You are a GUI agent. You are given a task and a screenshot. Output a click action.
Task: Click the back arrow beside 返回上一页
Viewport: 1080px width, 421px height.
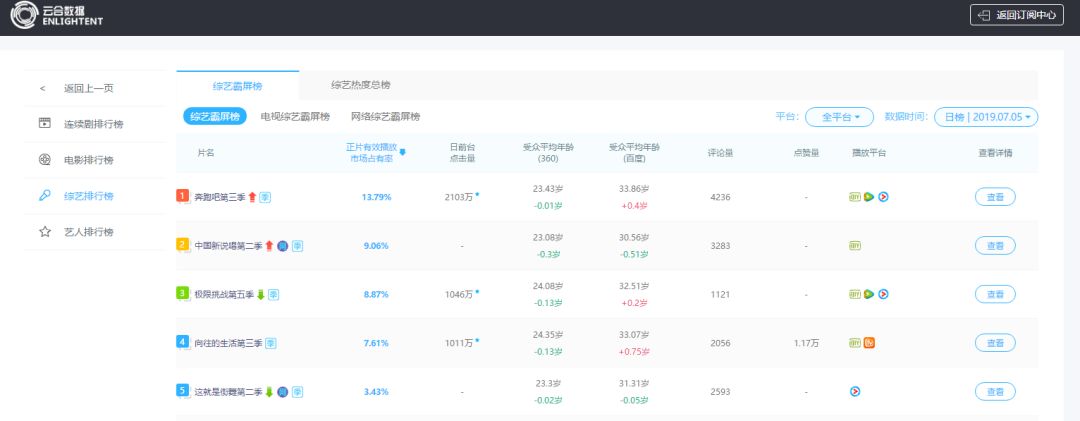43,89
